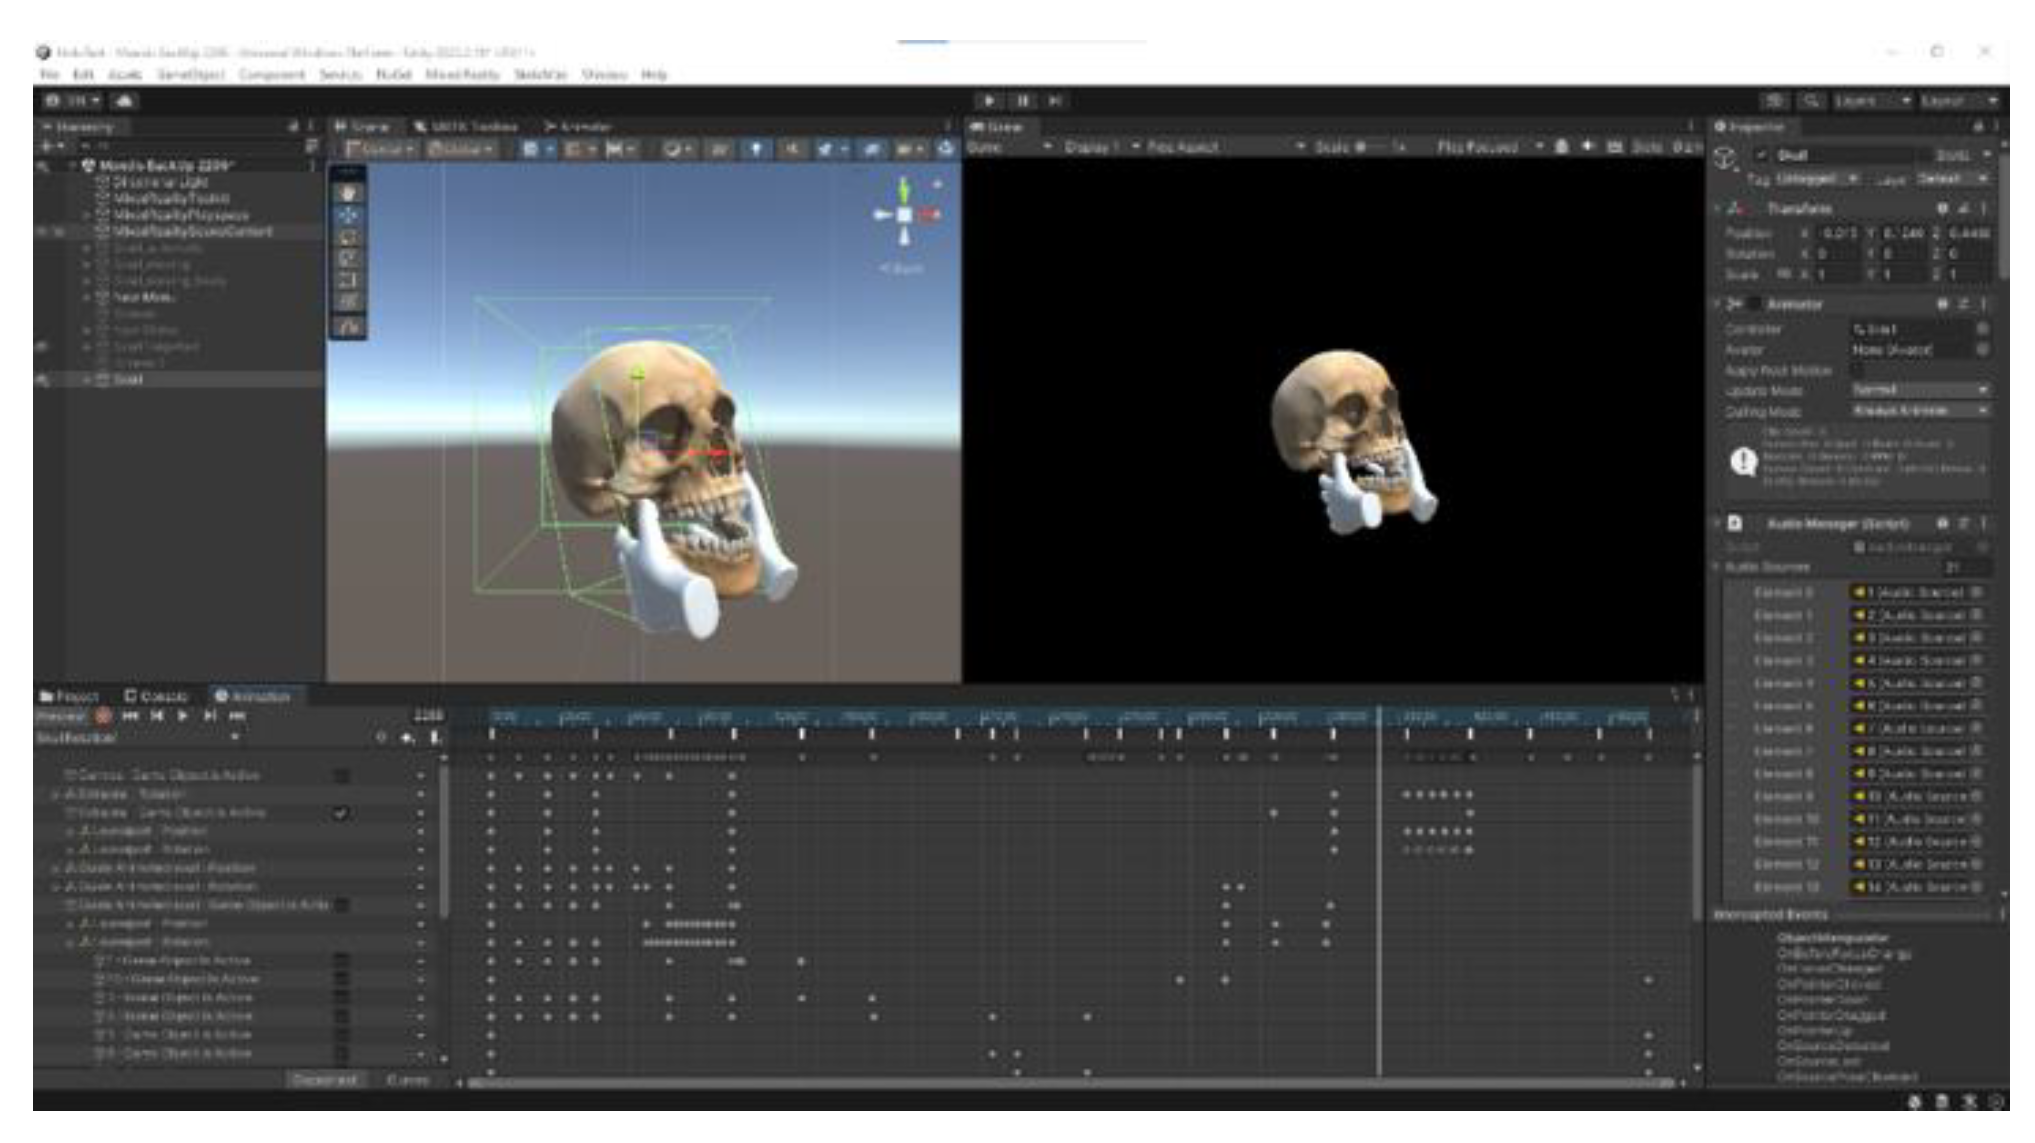Image resolution: width=2035 pixels, height=1143 pixels.
Task: Toggle checked Game Object Is Active property
Action: [x=340, y=813]
